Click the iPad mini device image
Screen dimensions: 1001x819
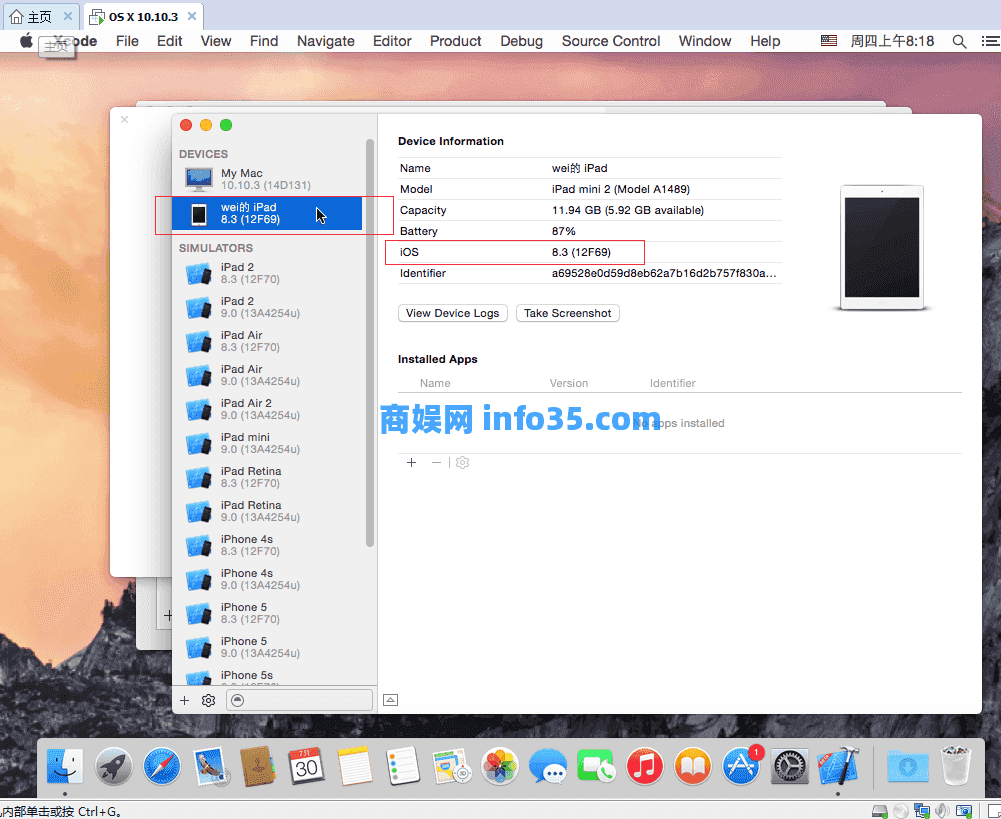(x=882, y=248)
